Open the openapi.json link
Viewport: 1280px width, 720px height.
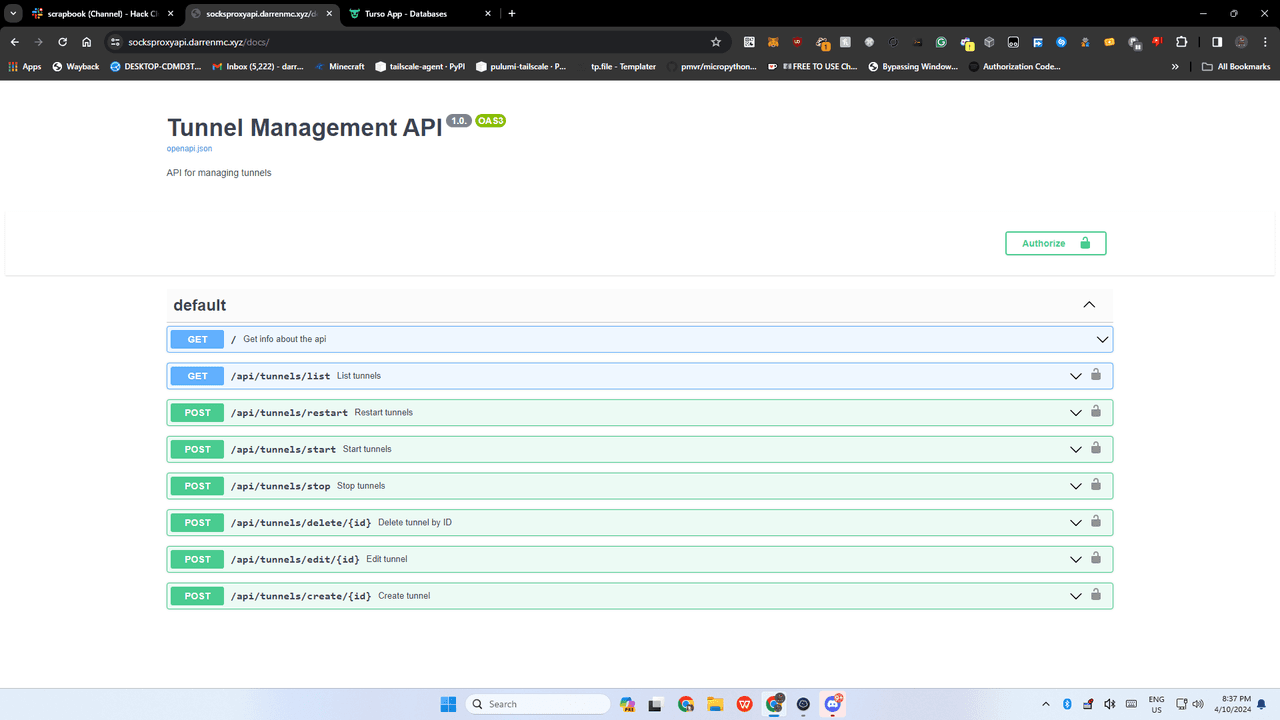pos(189,148)
